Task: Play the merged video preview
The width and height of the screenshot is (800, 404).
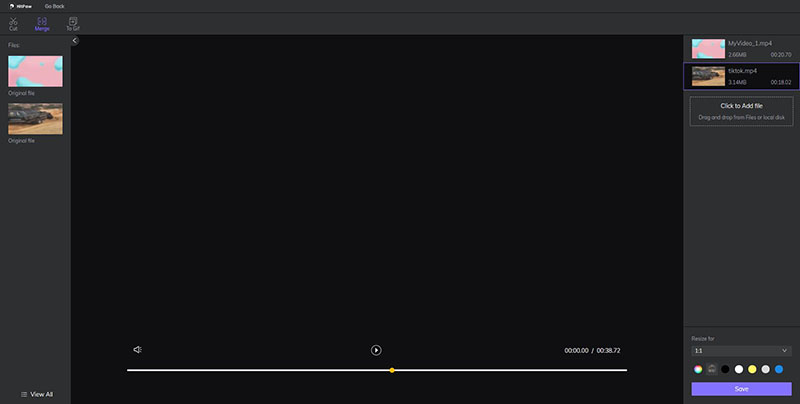Action: 376,350
